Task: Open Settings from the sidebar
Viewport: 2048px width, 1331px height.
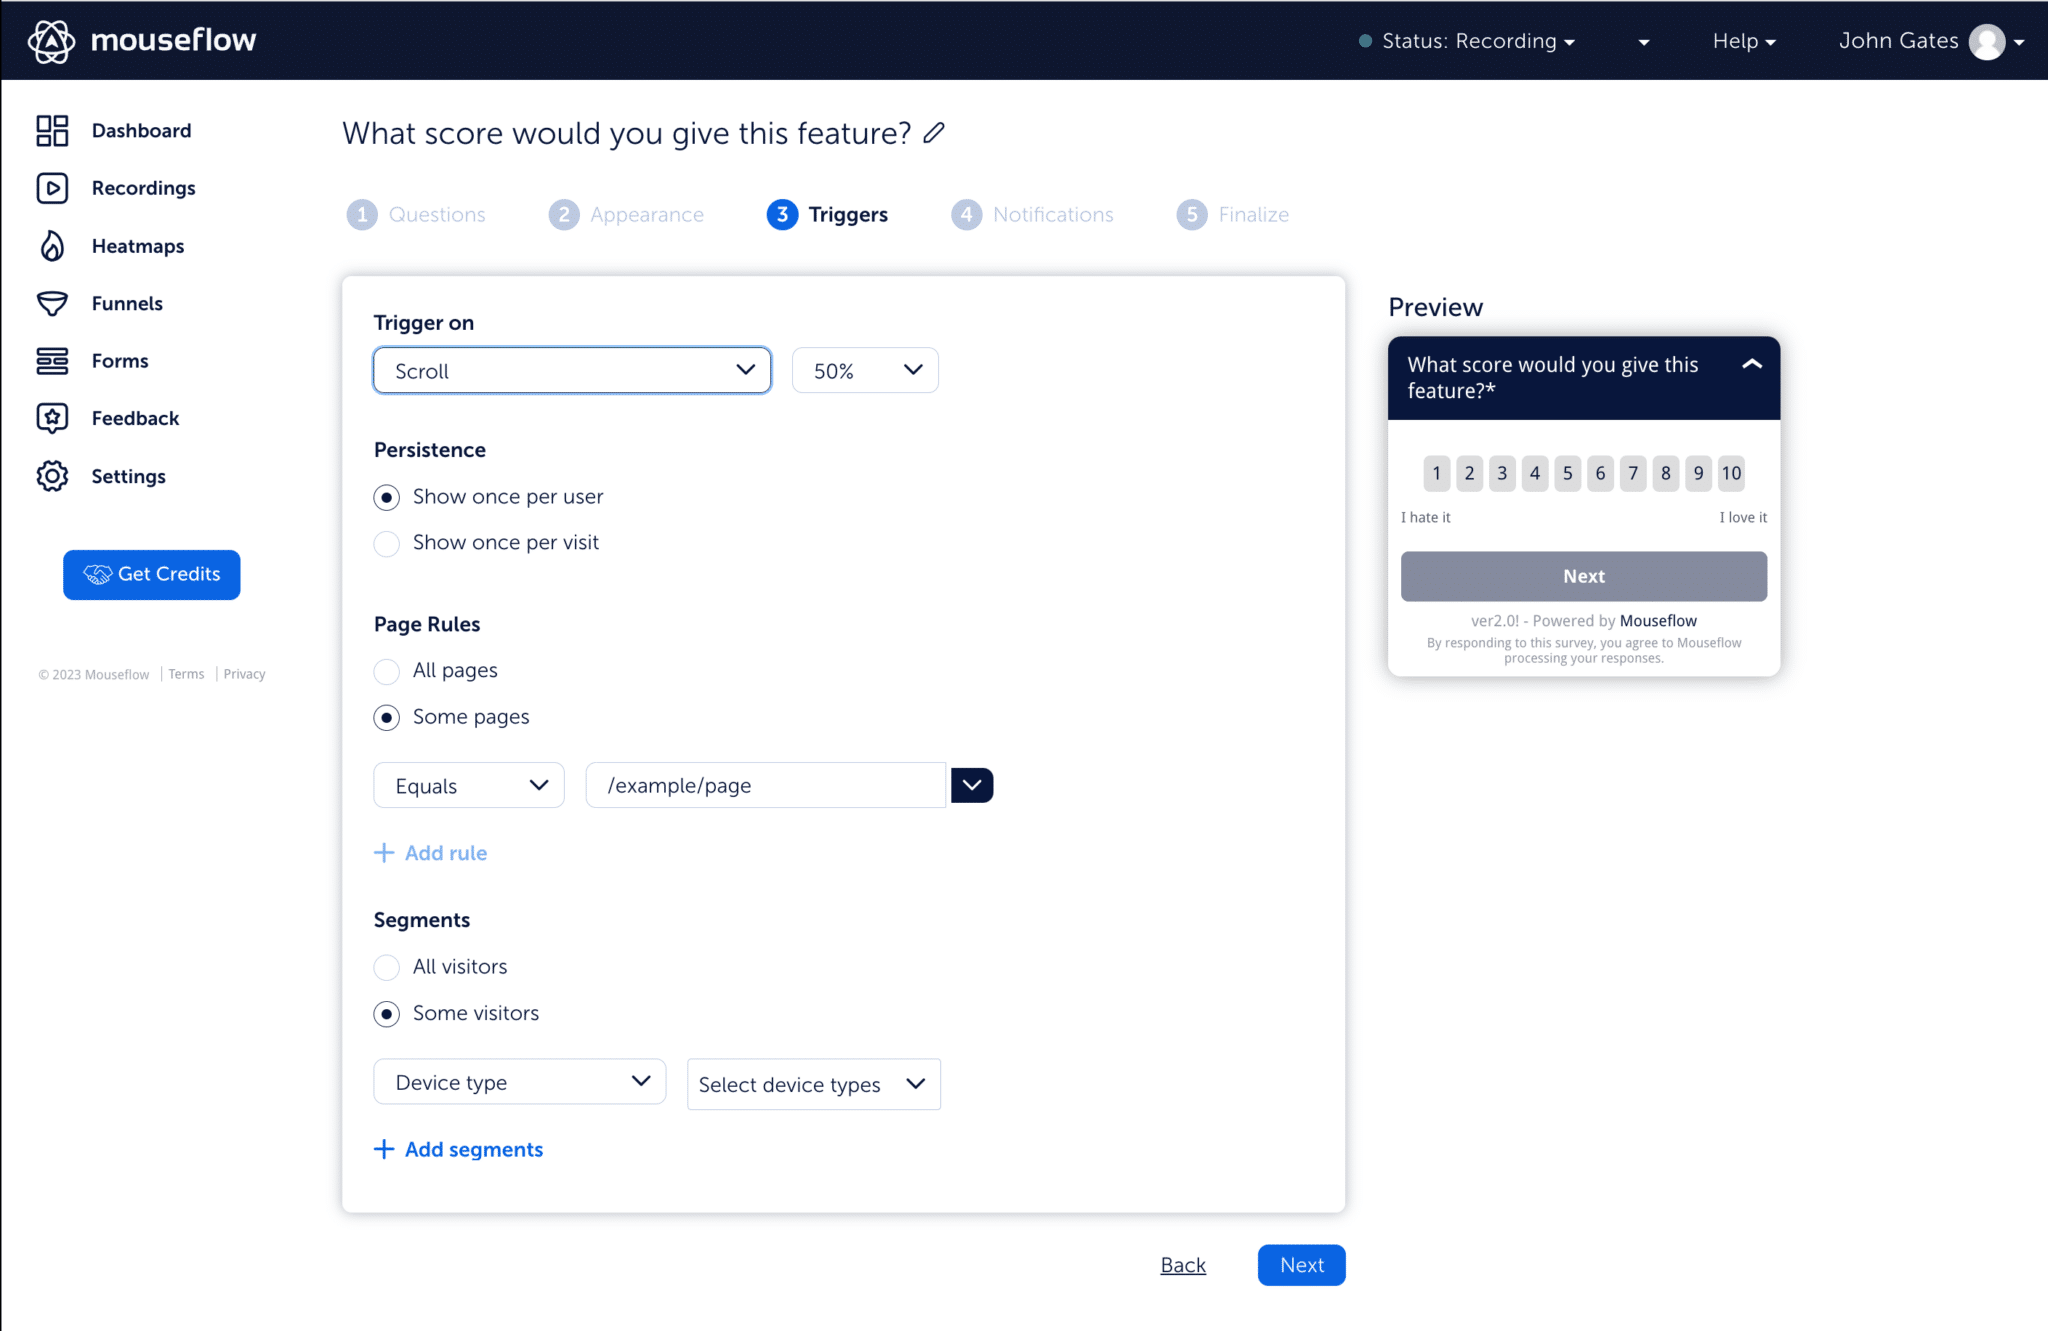Action: pyautogui.click(x=128, y=476)
